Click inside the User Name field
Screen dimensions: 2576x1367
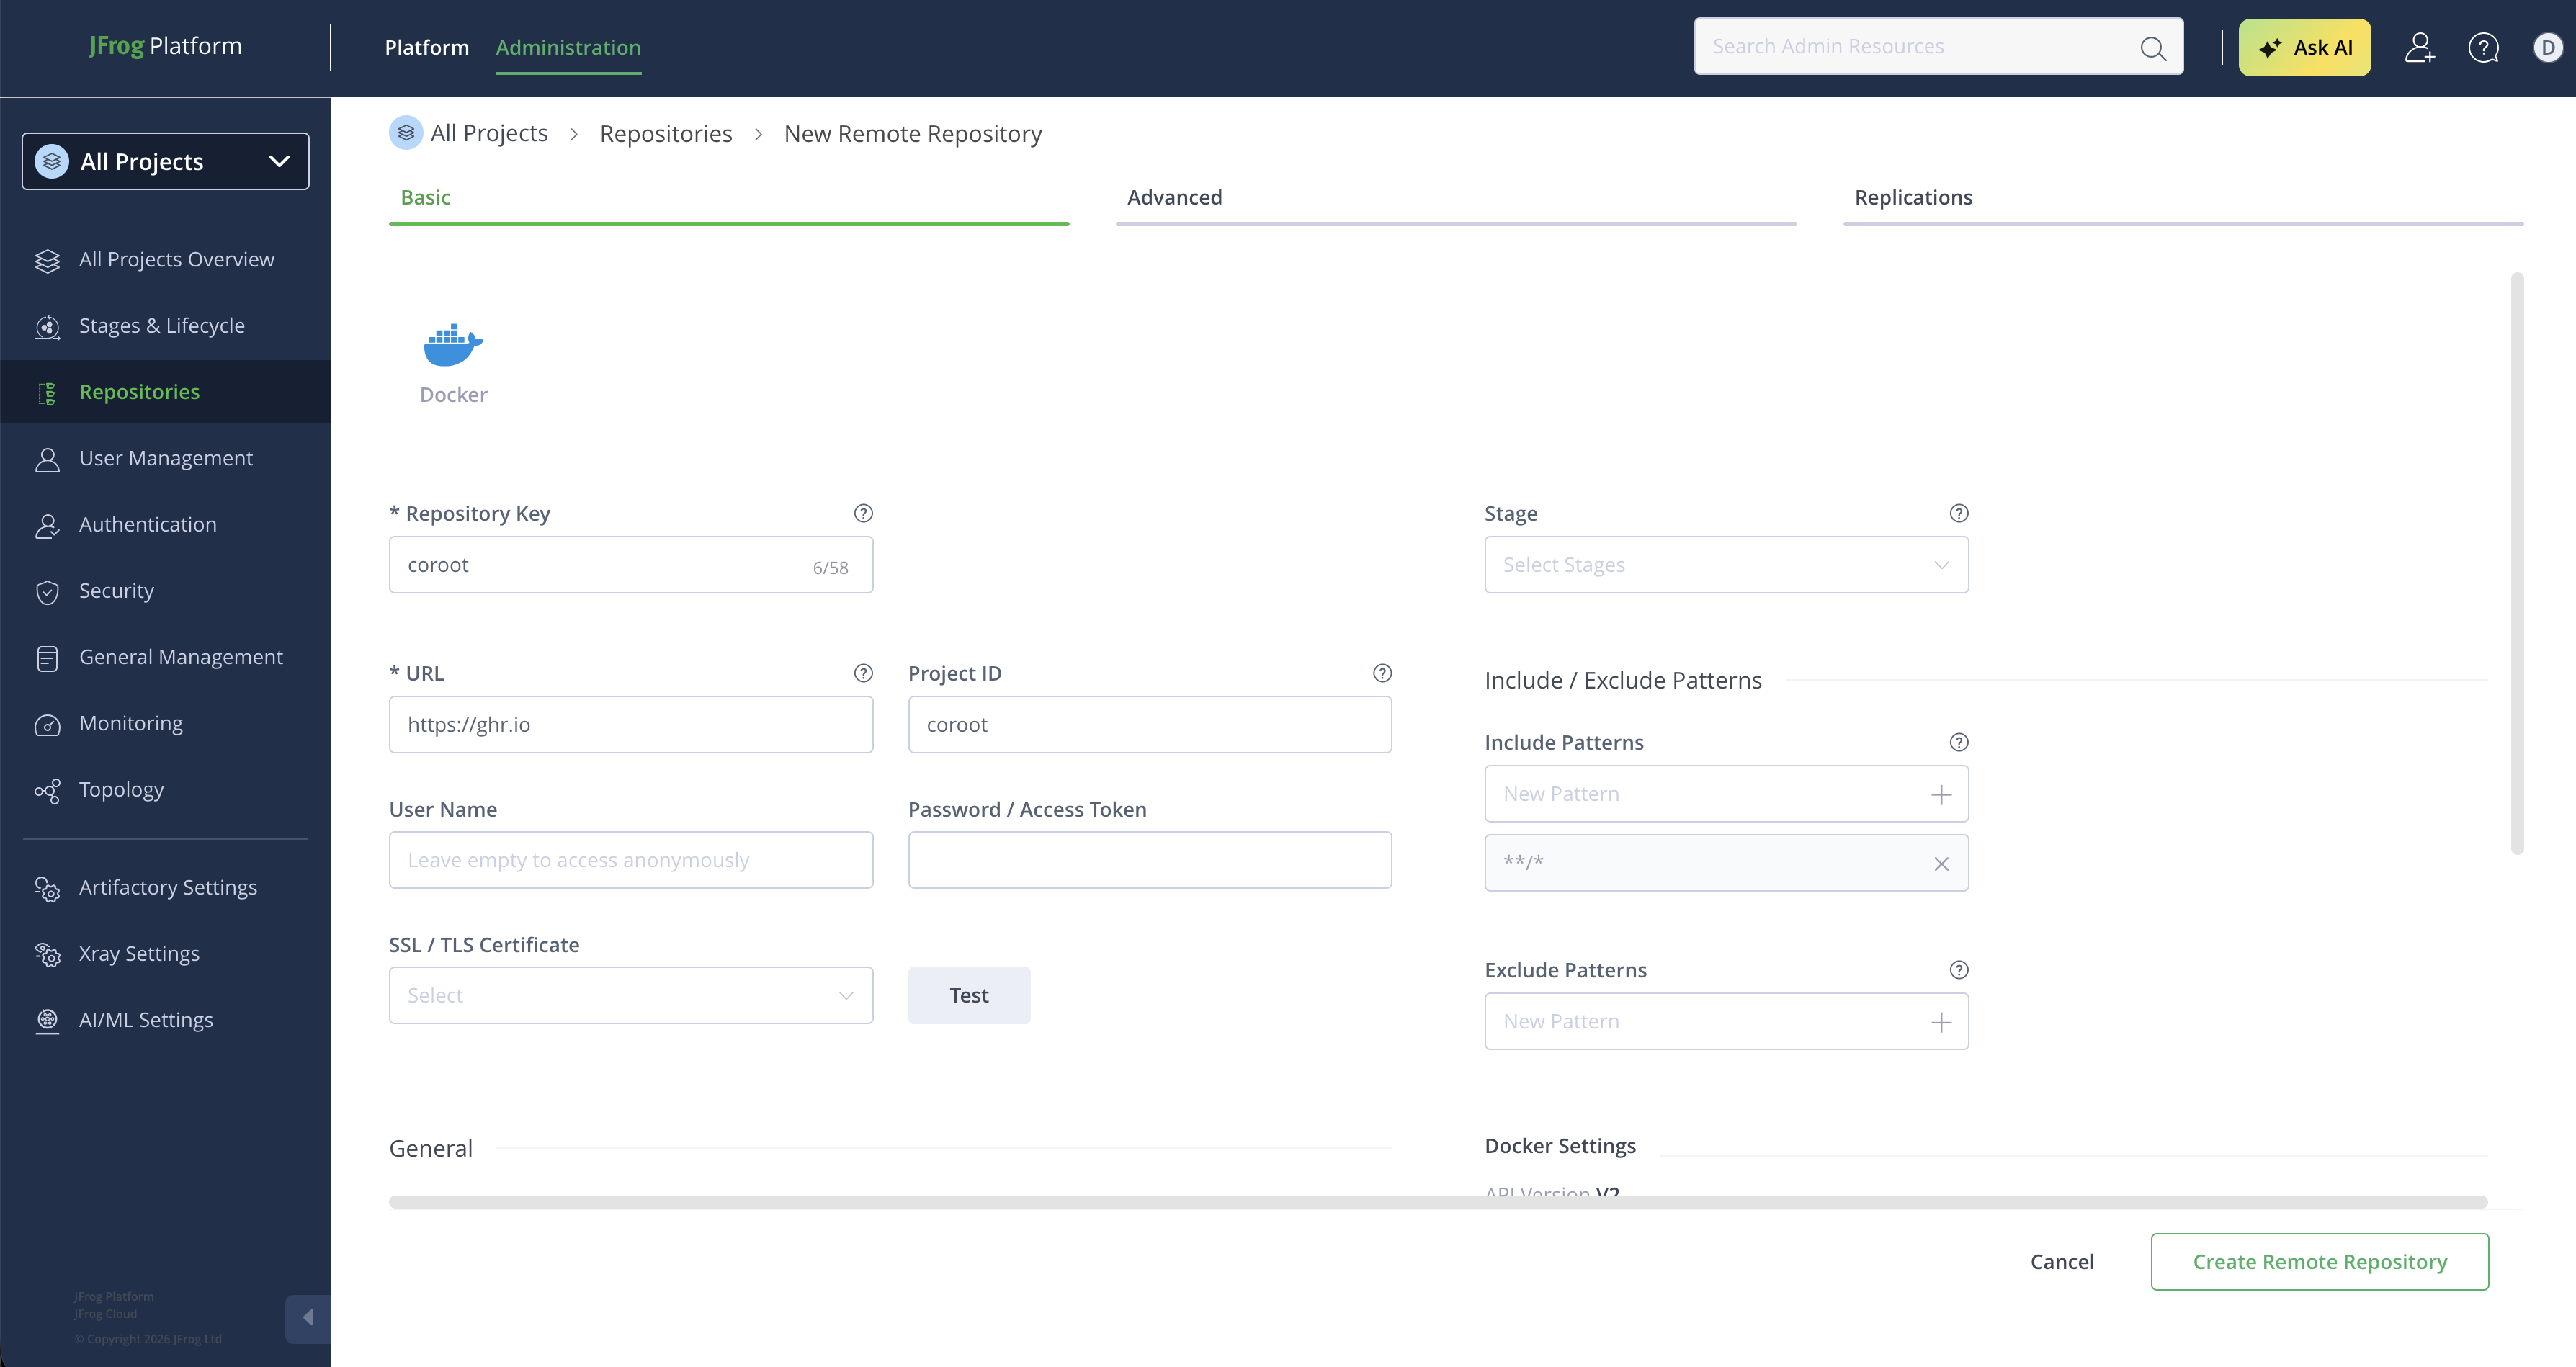pyautogui.click(x=630, y=859)
